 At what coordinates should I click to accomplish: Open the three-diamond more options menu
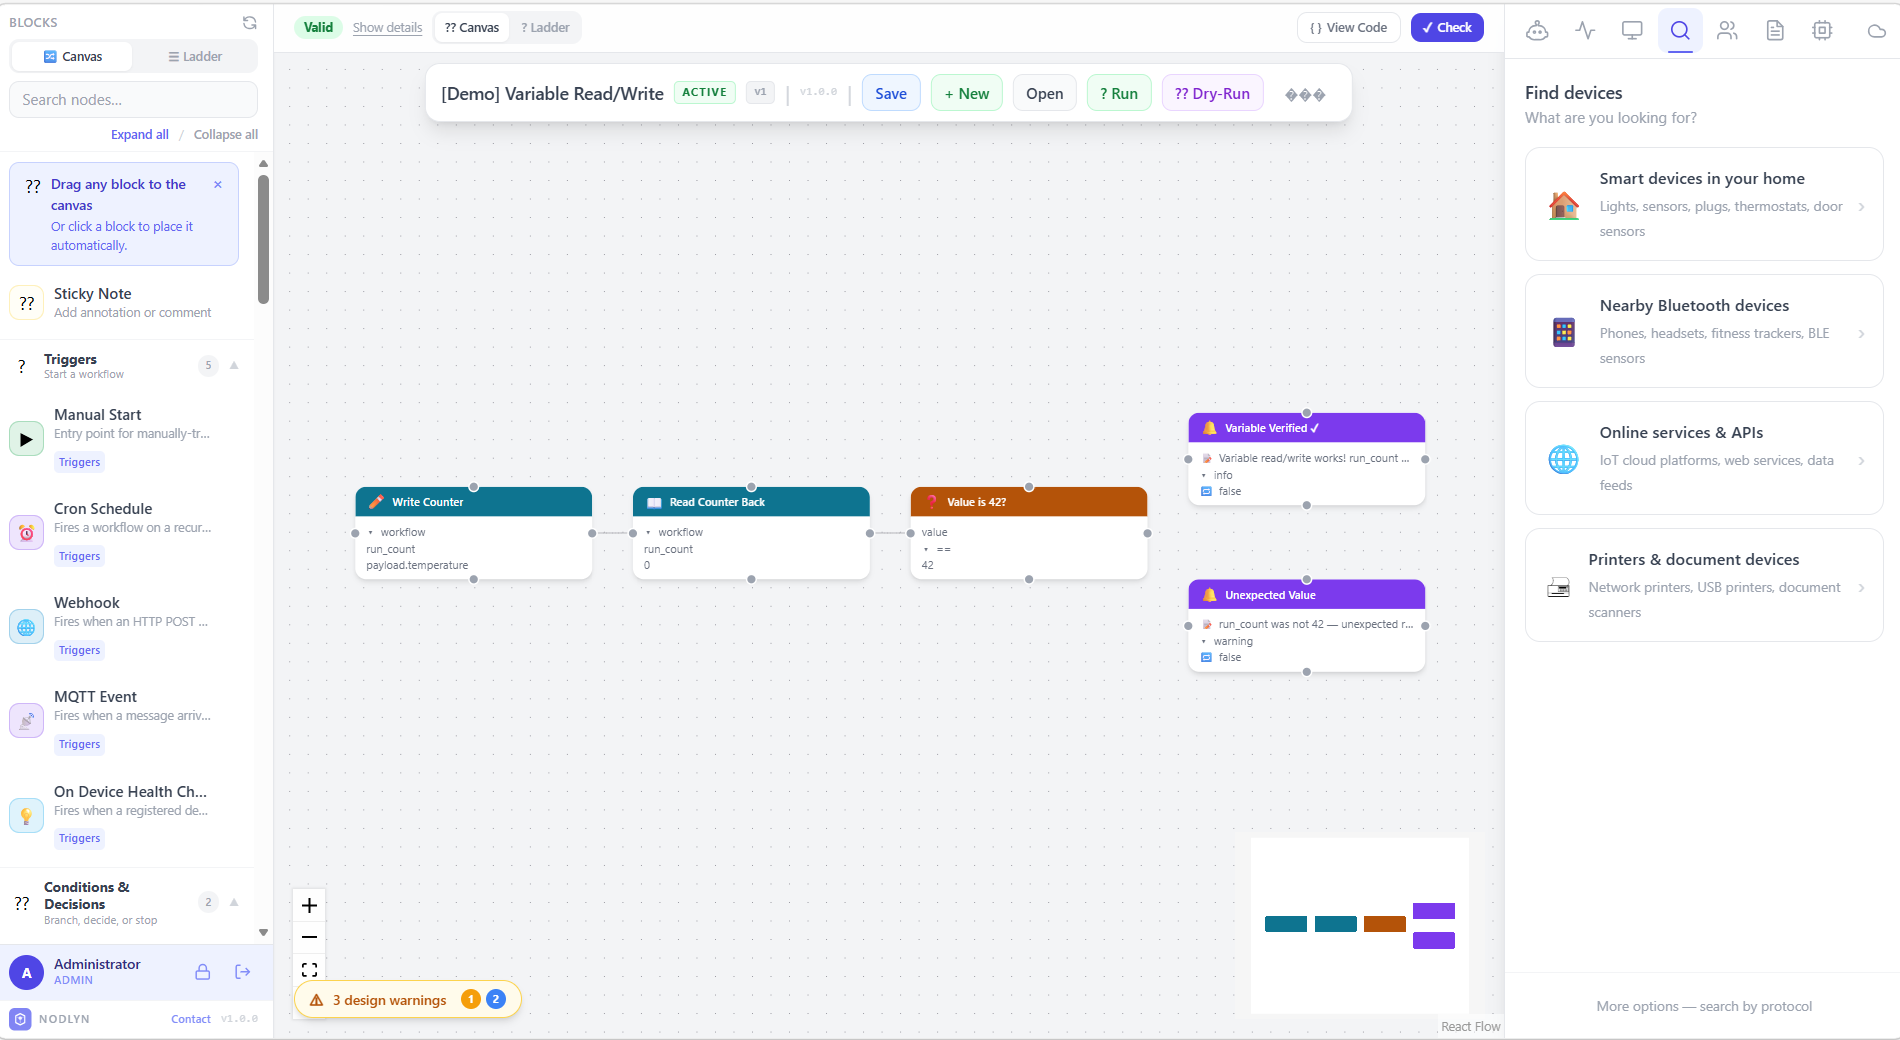[1305, 94]
